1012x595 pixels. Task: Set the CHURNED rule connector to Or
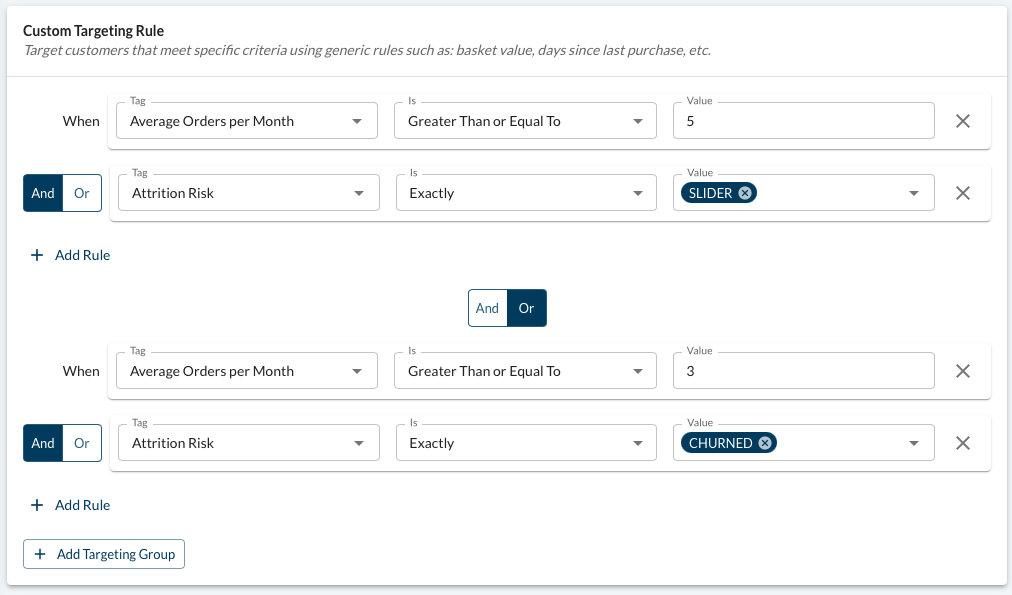click(x=82, y=443)
